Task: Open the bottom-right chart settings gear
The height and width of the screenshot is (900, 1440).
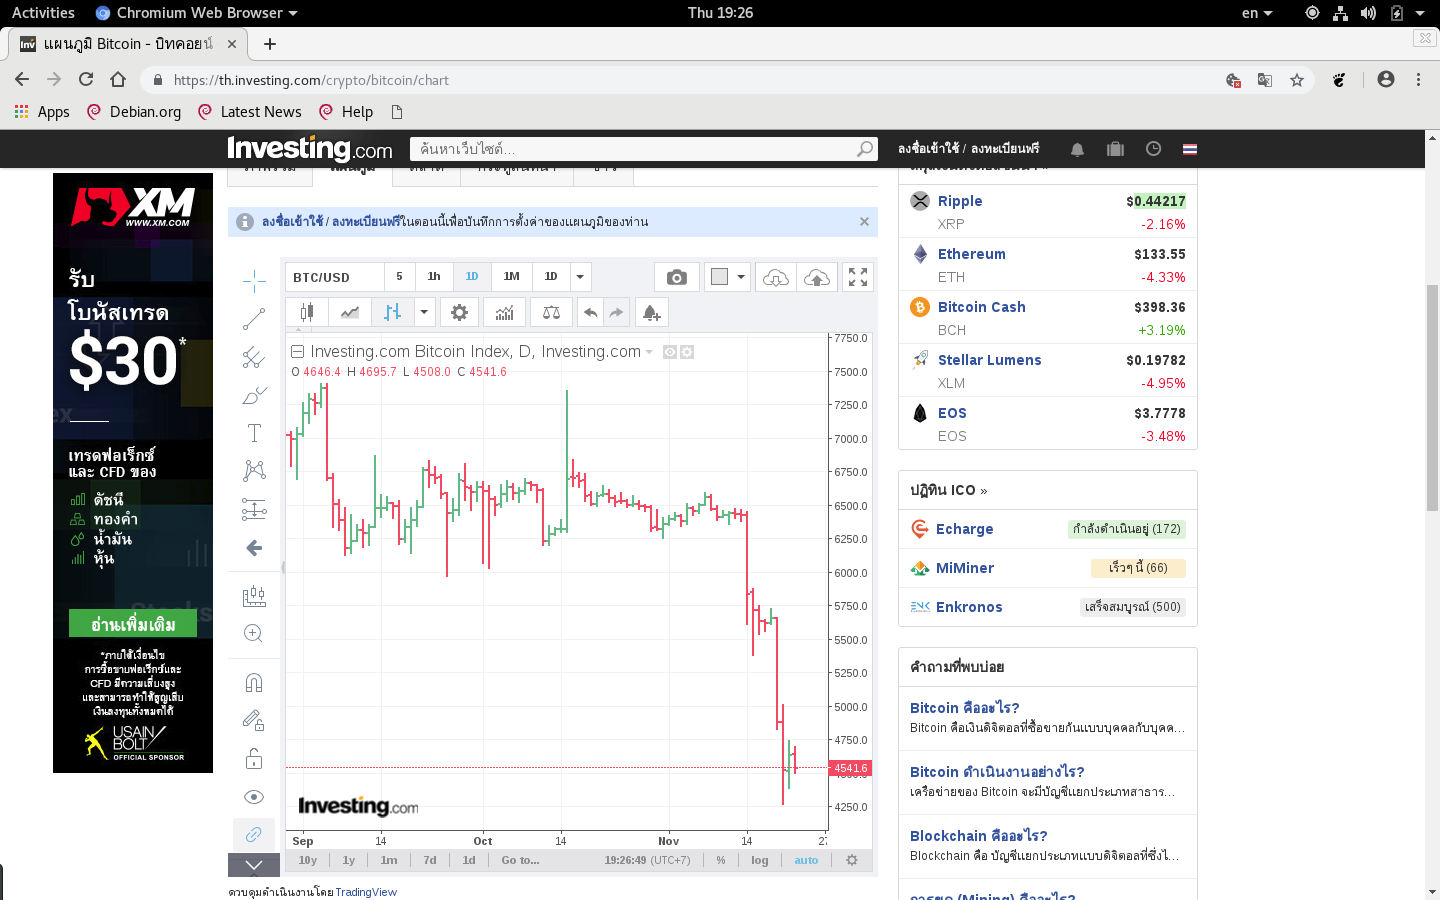Action: click(x=852, y=860)
